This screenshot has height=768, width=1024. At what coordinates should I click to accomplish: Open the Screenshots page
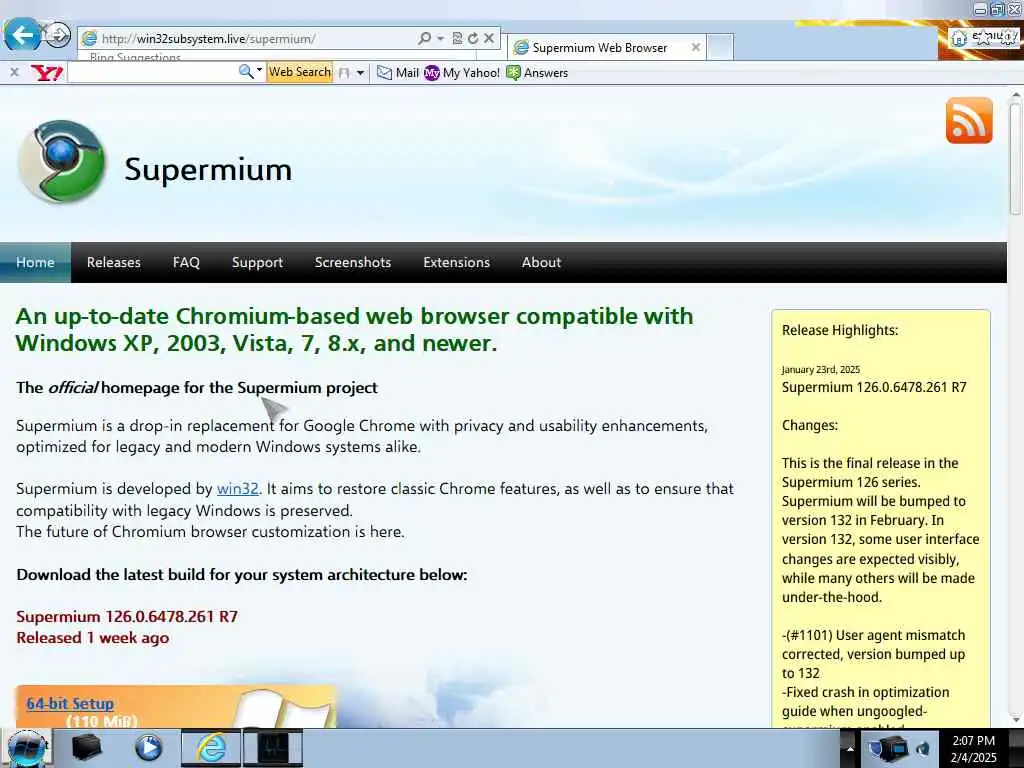point(353,263)
